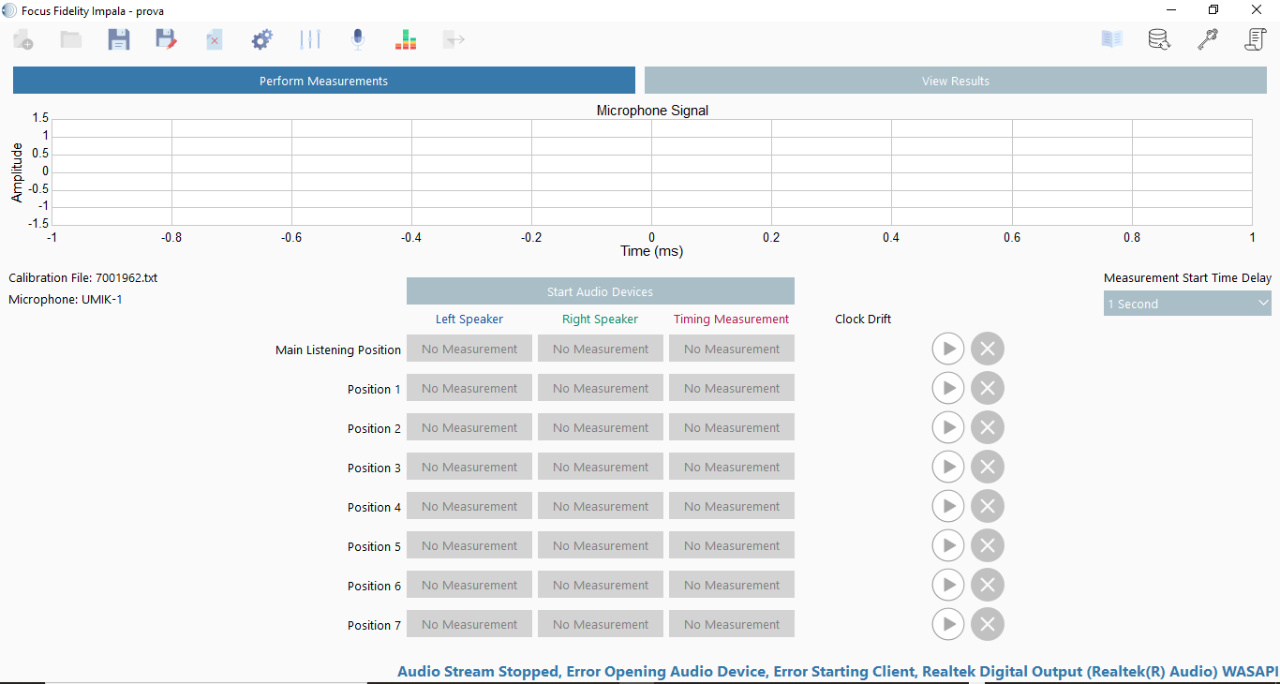This screenshot has height=684, width=1280.
Task: Open the scroll log icon
Action: pyautogui.click(x=1256, y=40)
